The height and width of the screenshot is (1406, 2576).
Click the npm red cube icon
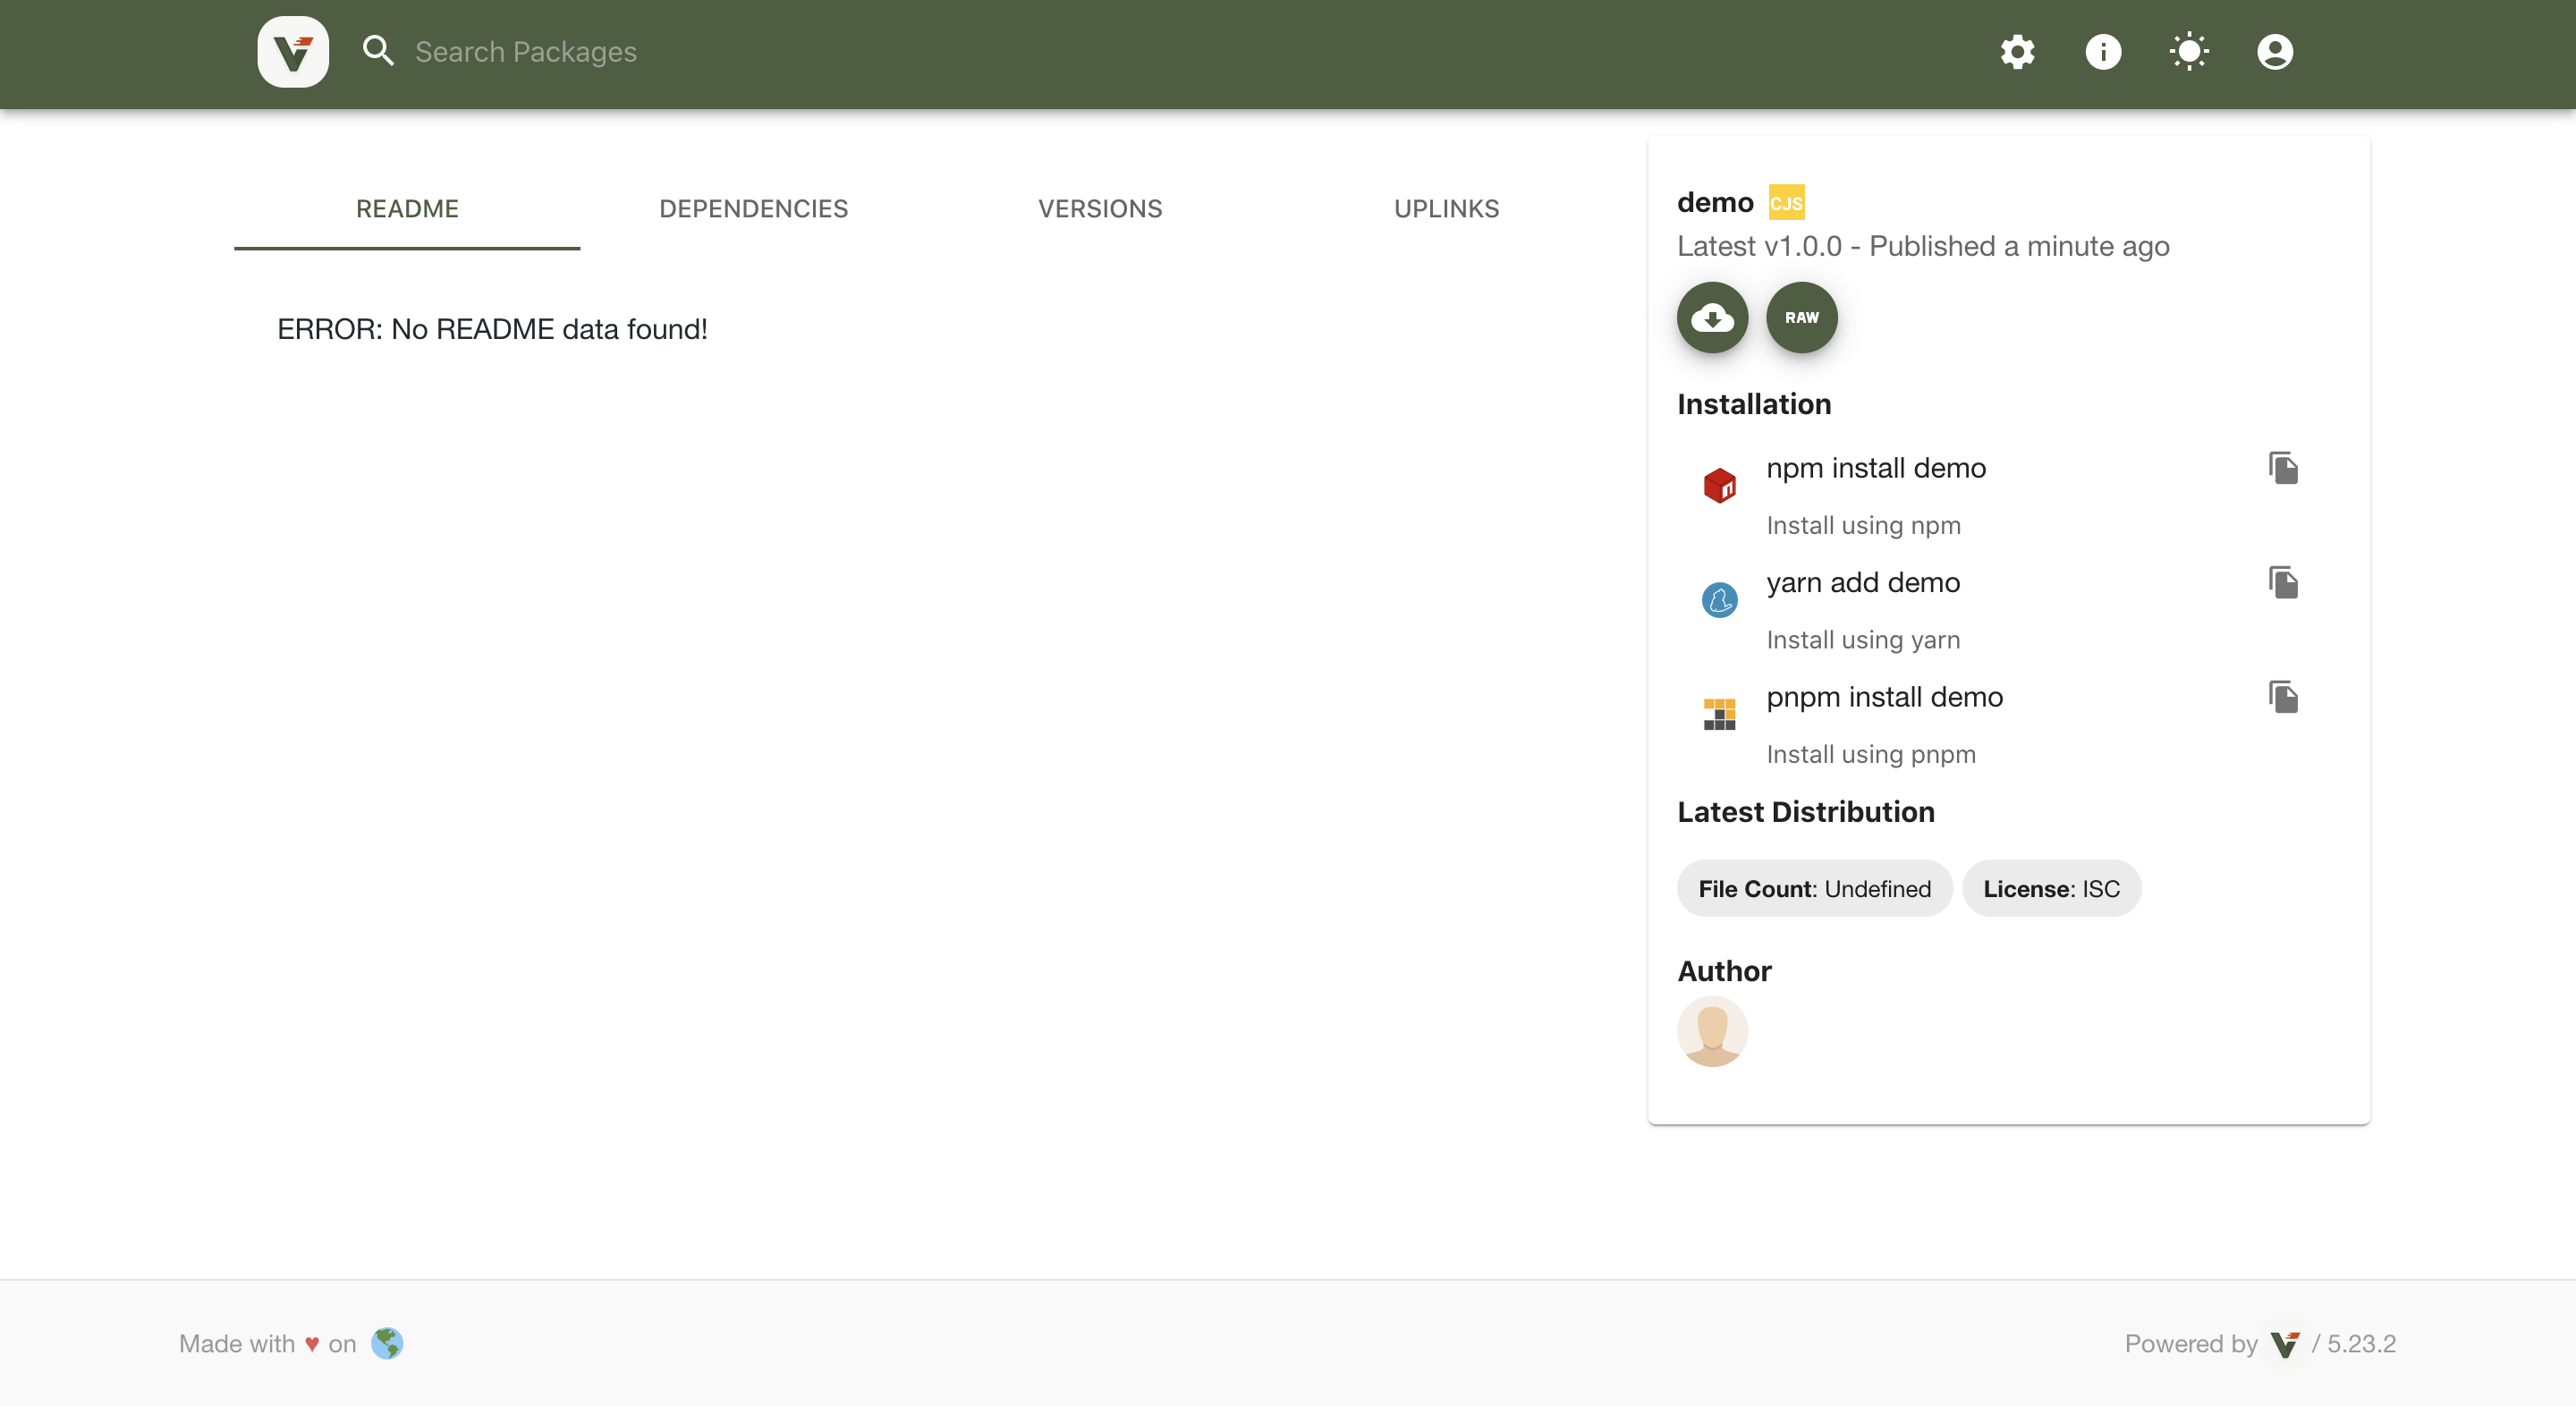(1719, 485)
